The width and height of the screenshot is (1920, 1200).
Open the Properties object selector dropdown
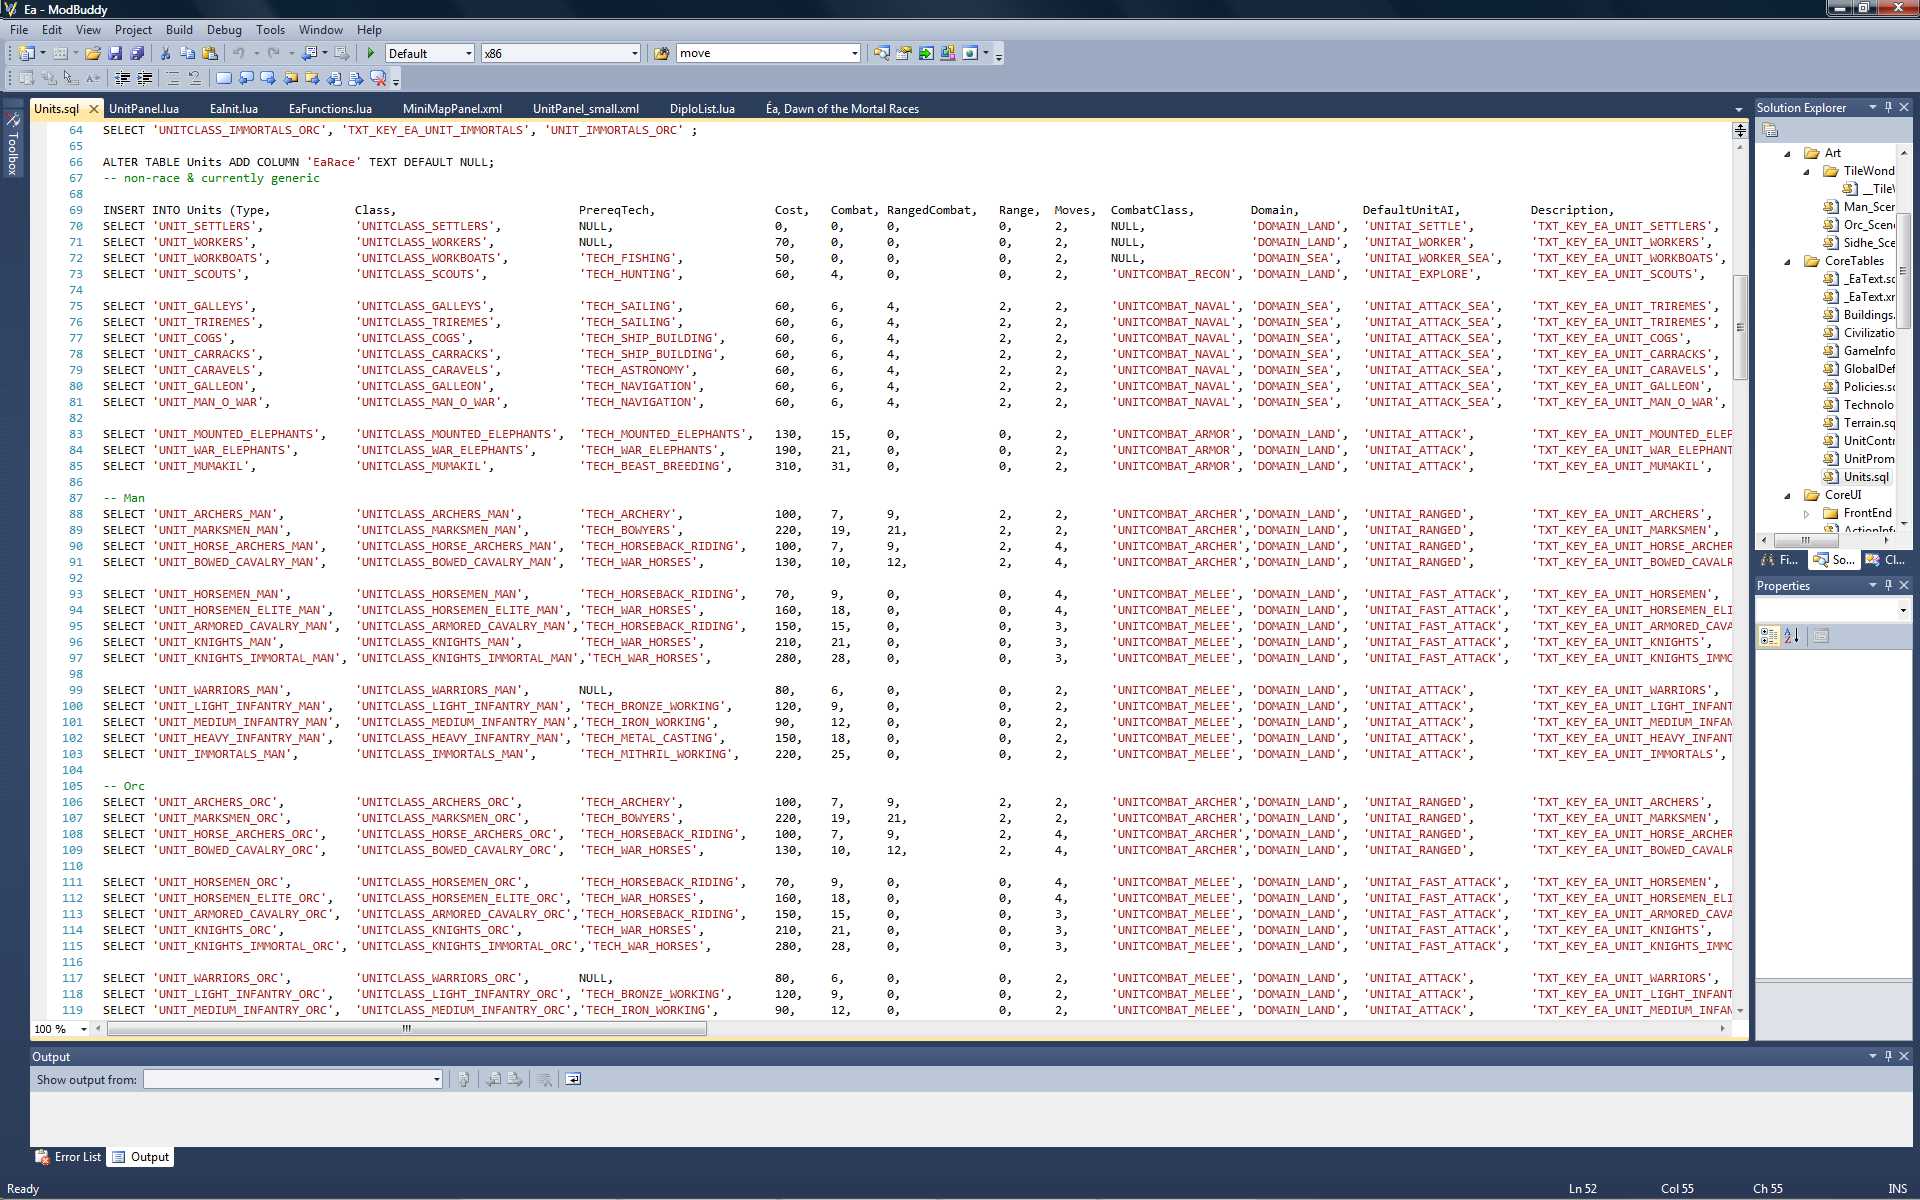1902,610
